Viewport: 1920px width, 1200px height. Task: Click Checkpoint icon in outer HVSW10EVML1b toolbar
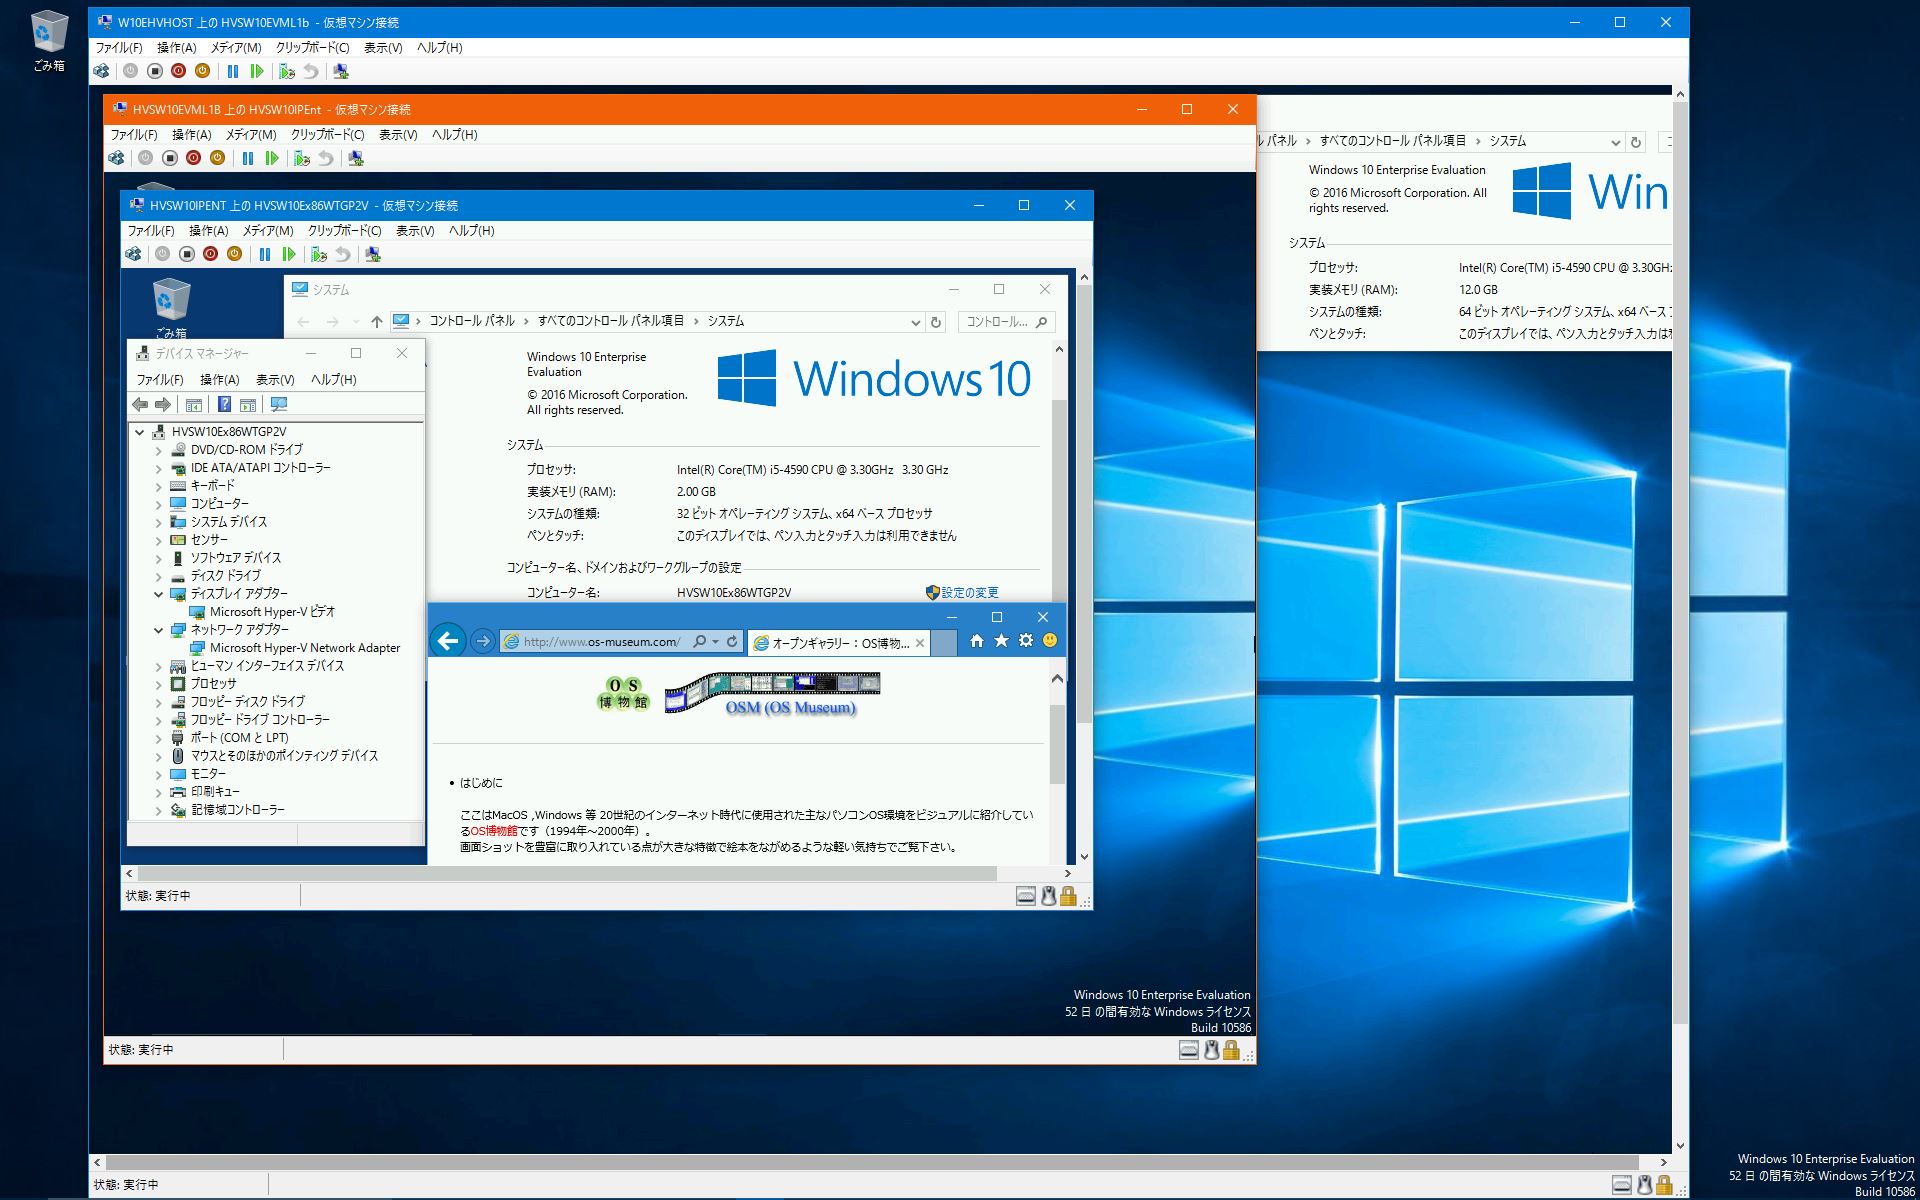click(x=287, y=71)
